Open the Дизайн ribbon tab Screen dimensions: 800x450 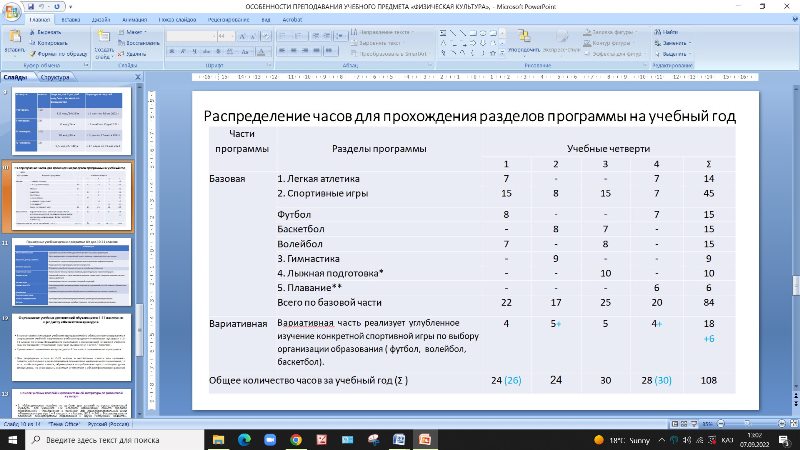[101, 20]
